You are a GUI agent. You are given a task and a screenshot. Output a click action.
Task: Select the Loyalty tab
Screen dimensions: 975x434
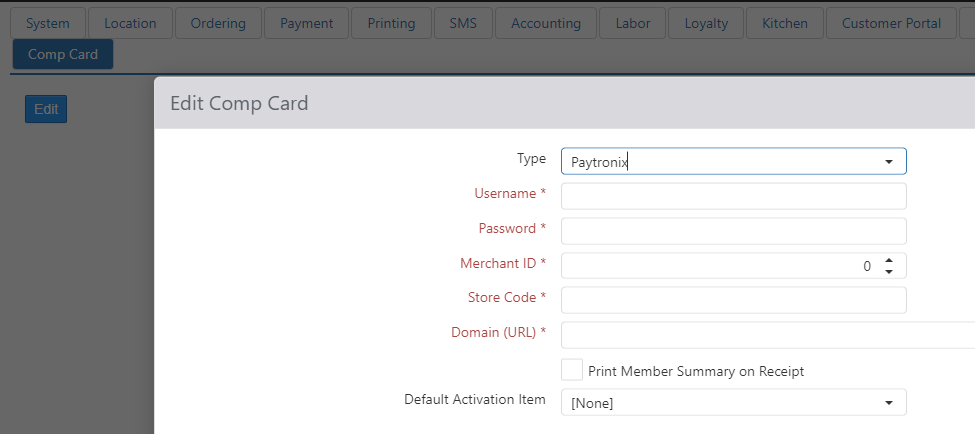(x=706, y=24)
